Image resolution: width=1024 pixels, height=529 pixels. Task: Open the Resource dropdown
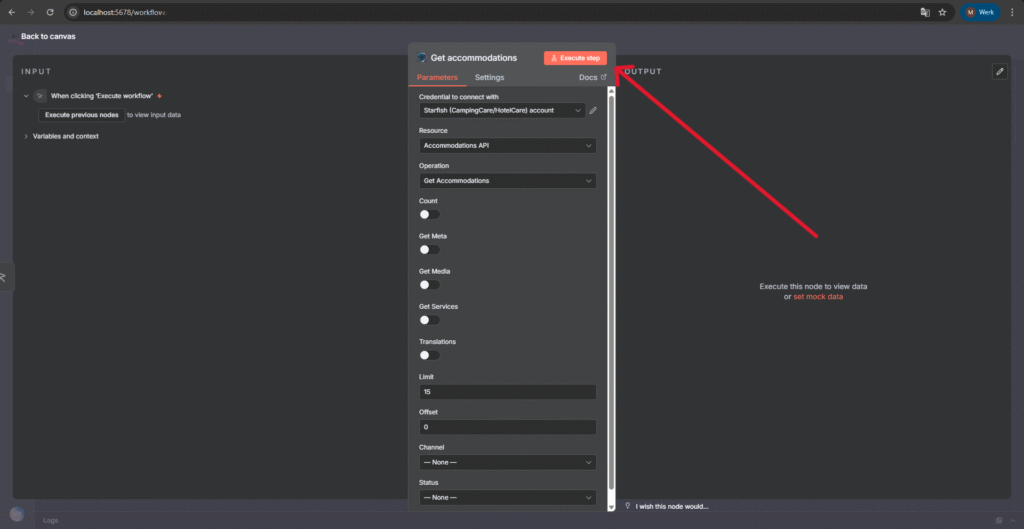click(x=507, y=146)
